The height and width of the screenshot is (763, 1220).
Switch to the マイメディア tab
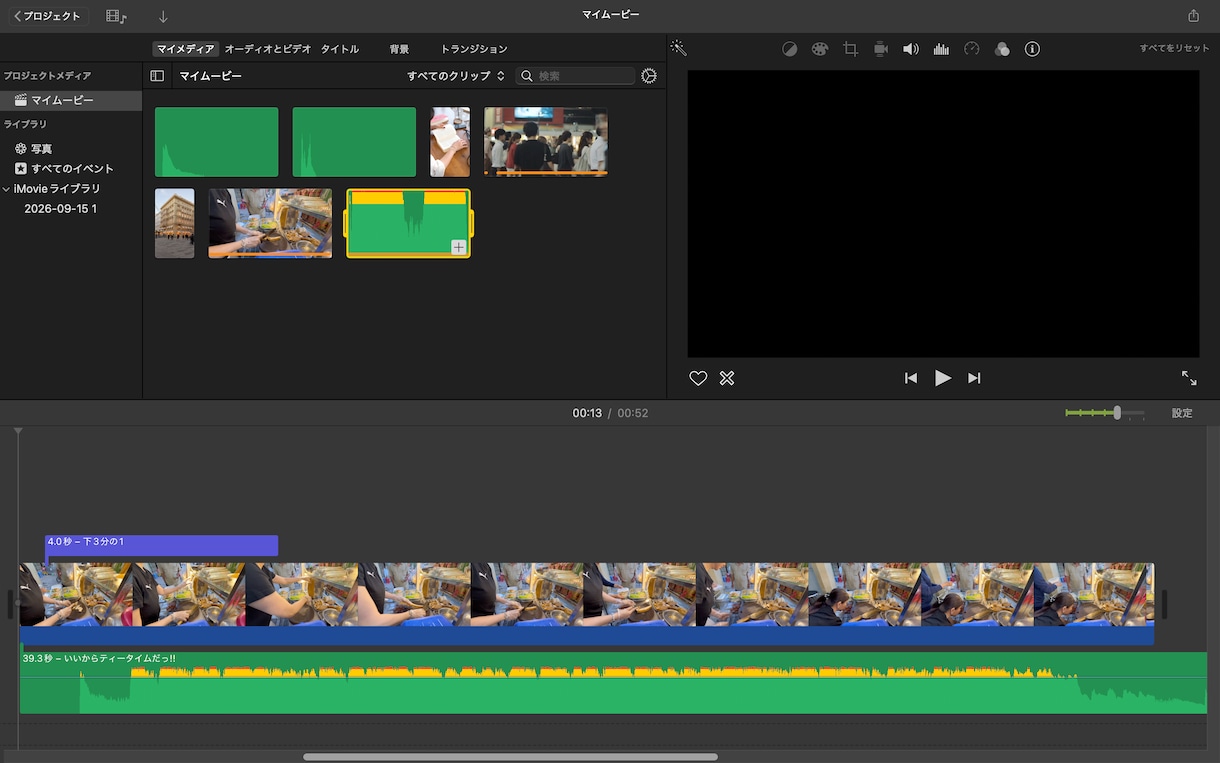[186, 49]
